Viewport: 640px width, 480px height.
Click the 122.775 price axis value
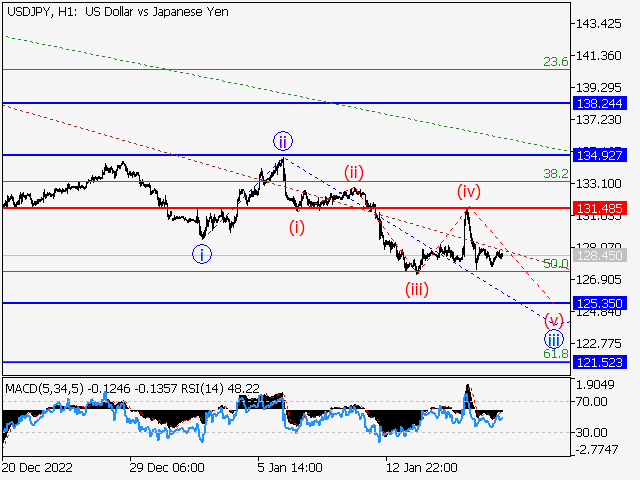598,344
